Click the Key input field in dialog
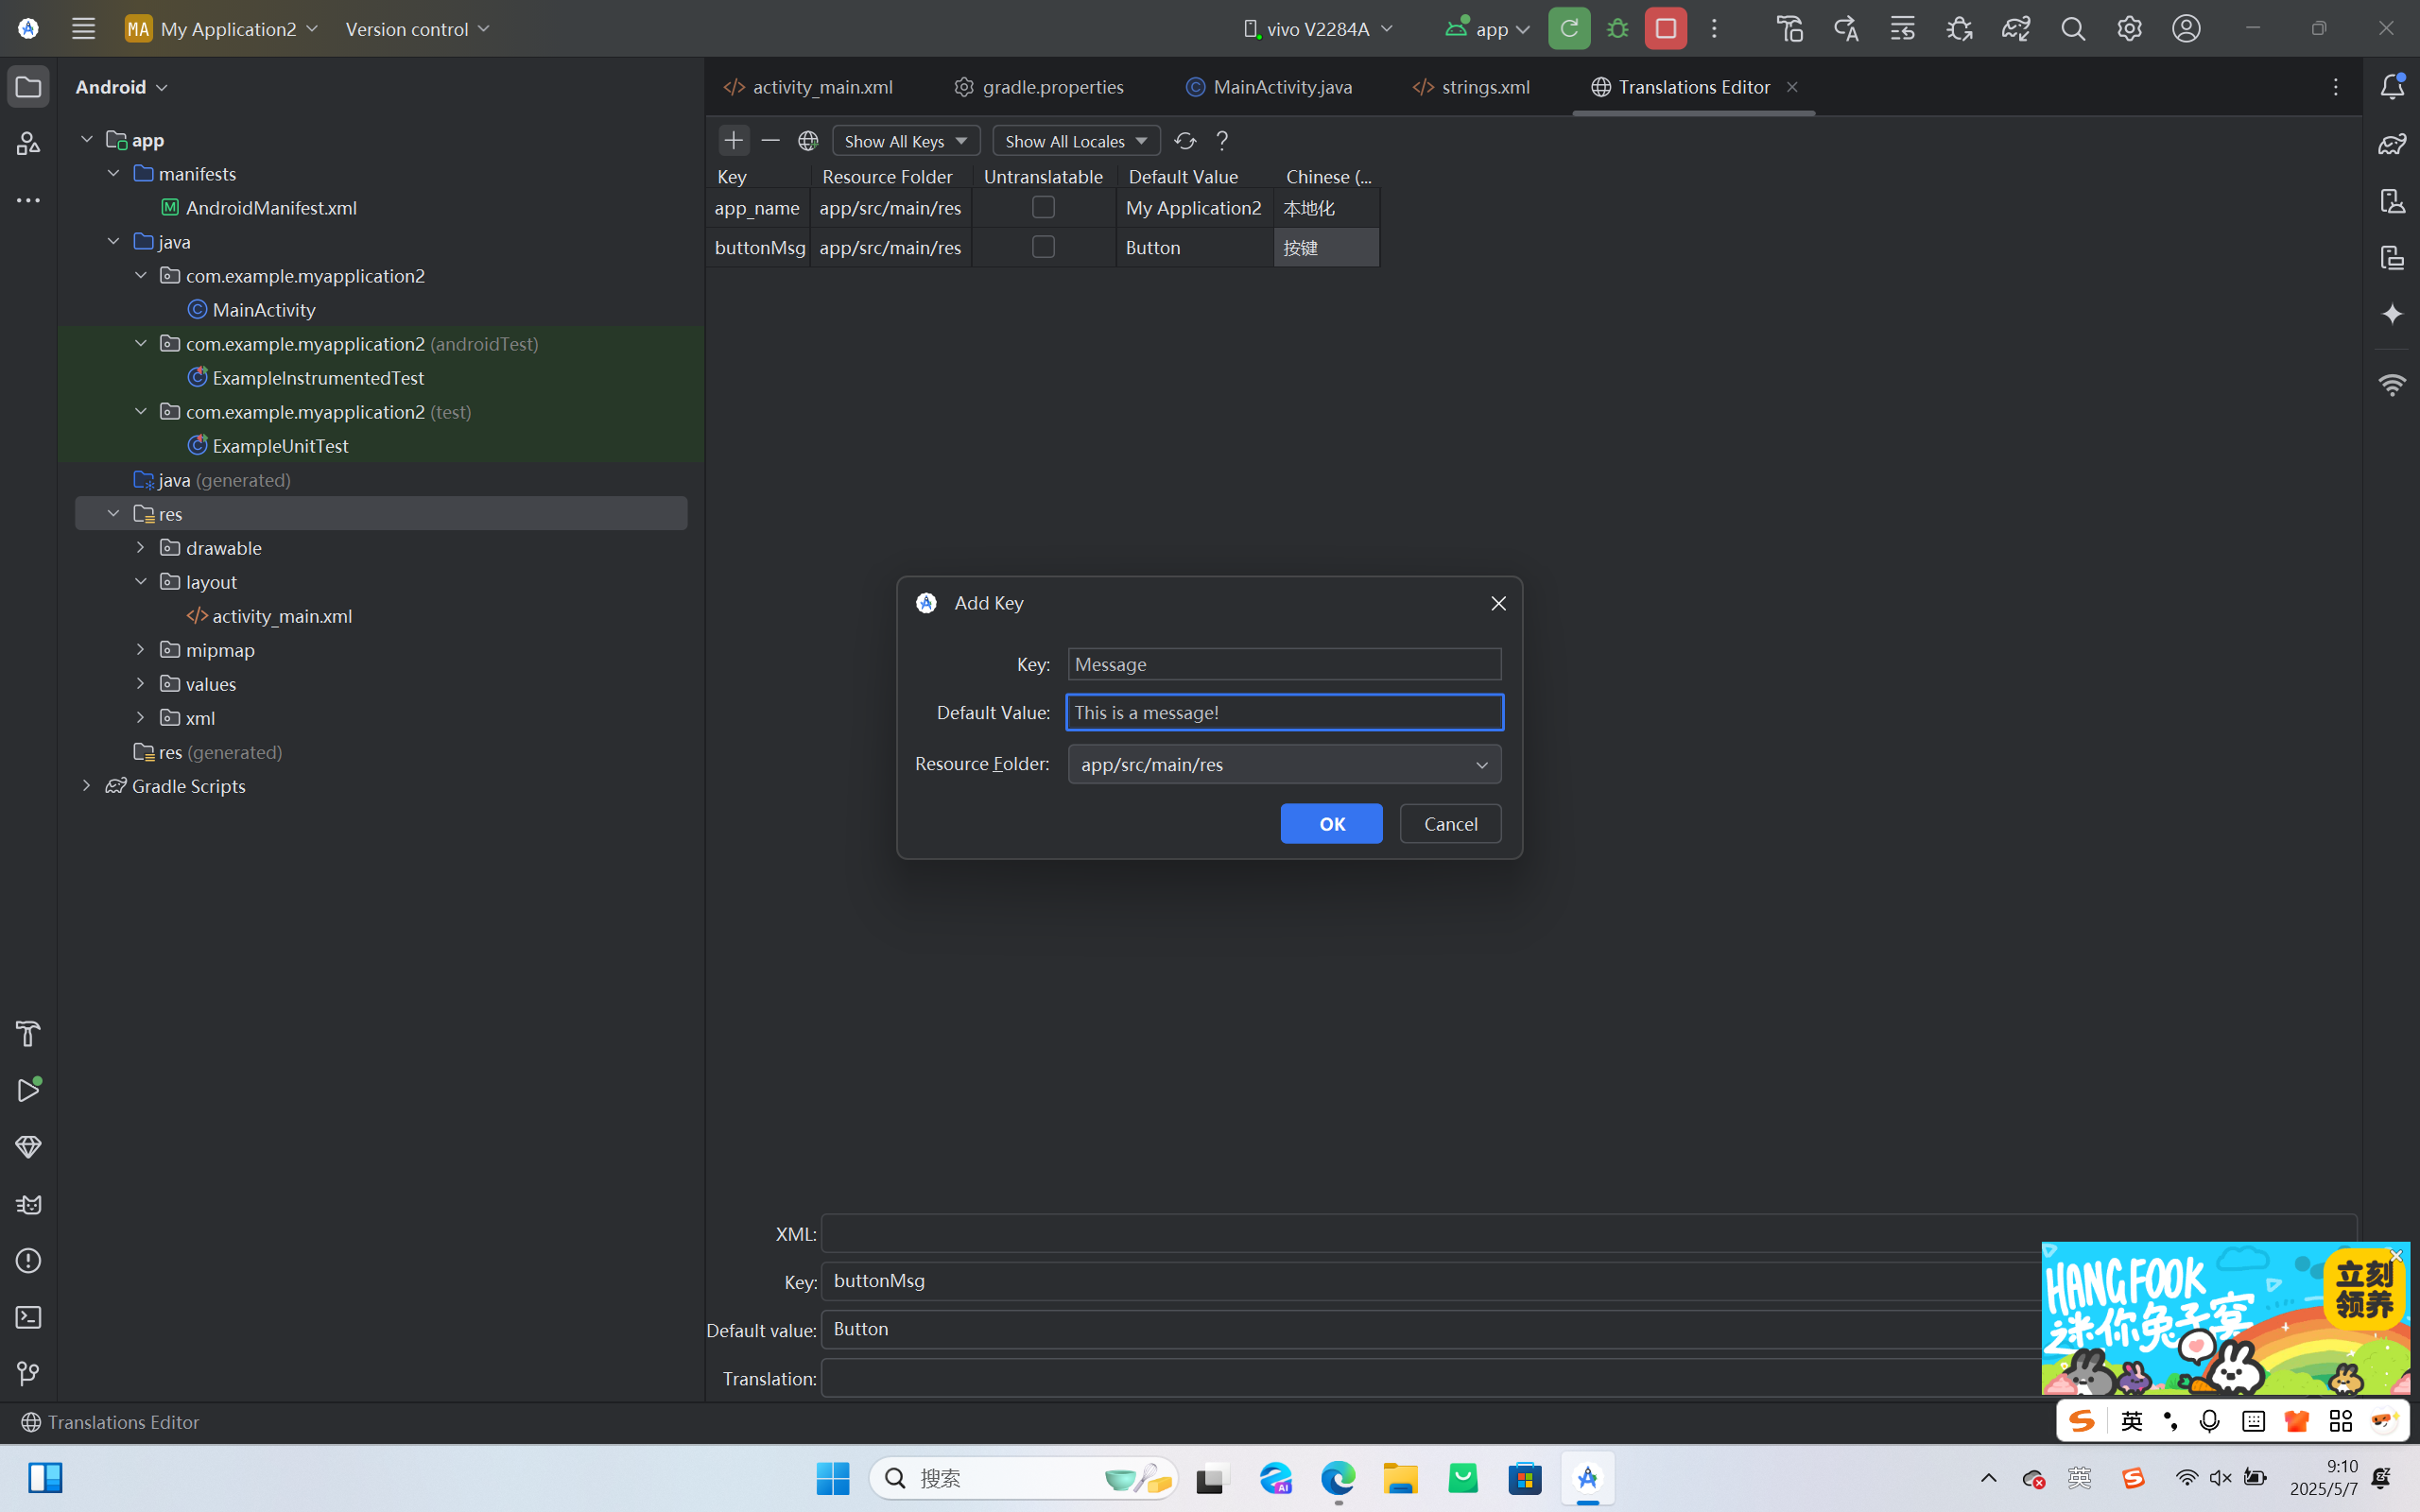Viewport: 2420px width, 1512px height. click(1284, 664)
